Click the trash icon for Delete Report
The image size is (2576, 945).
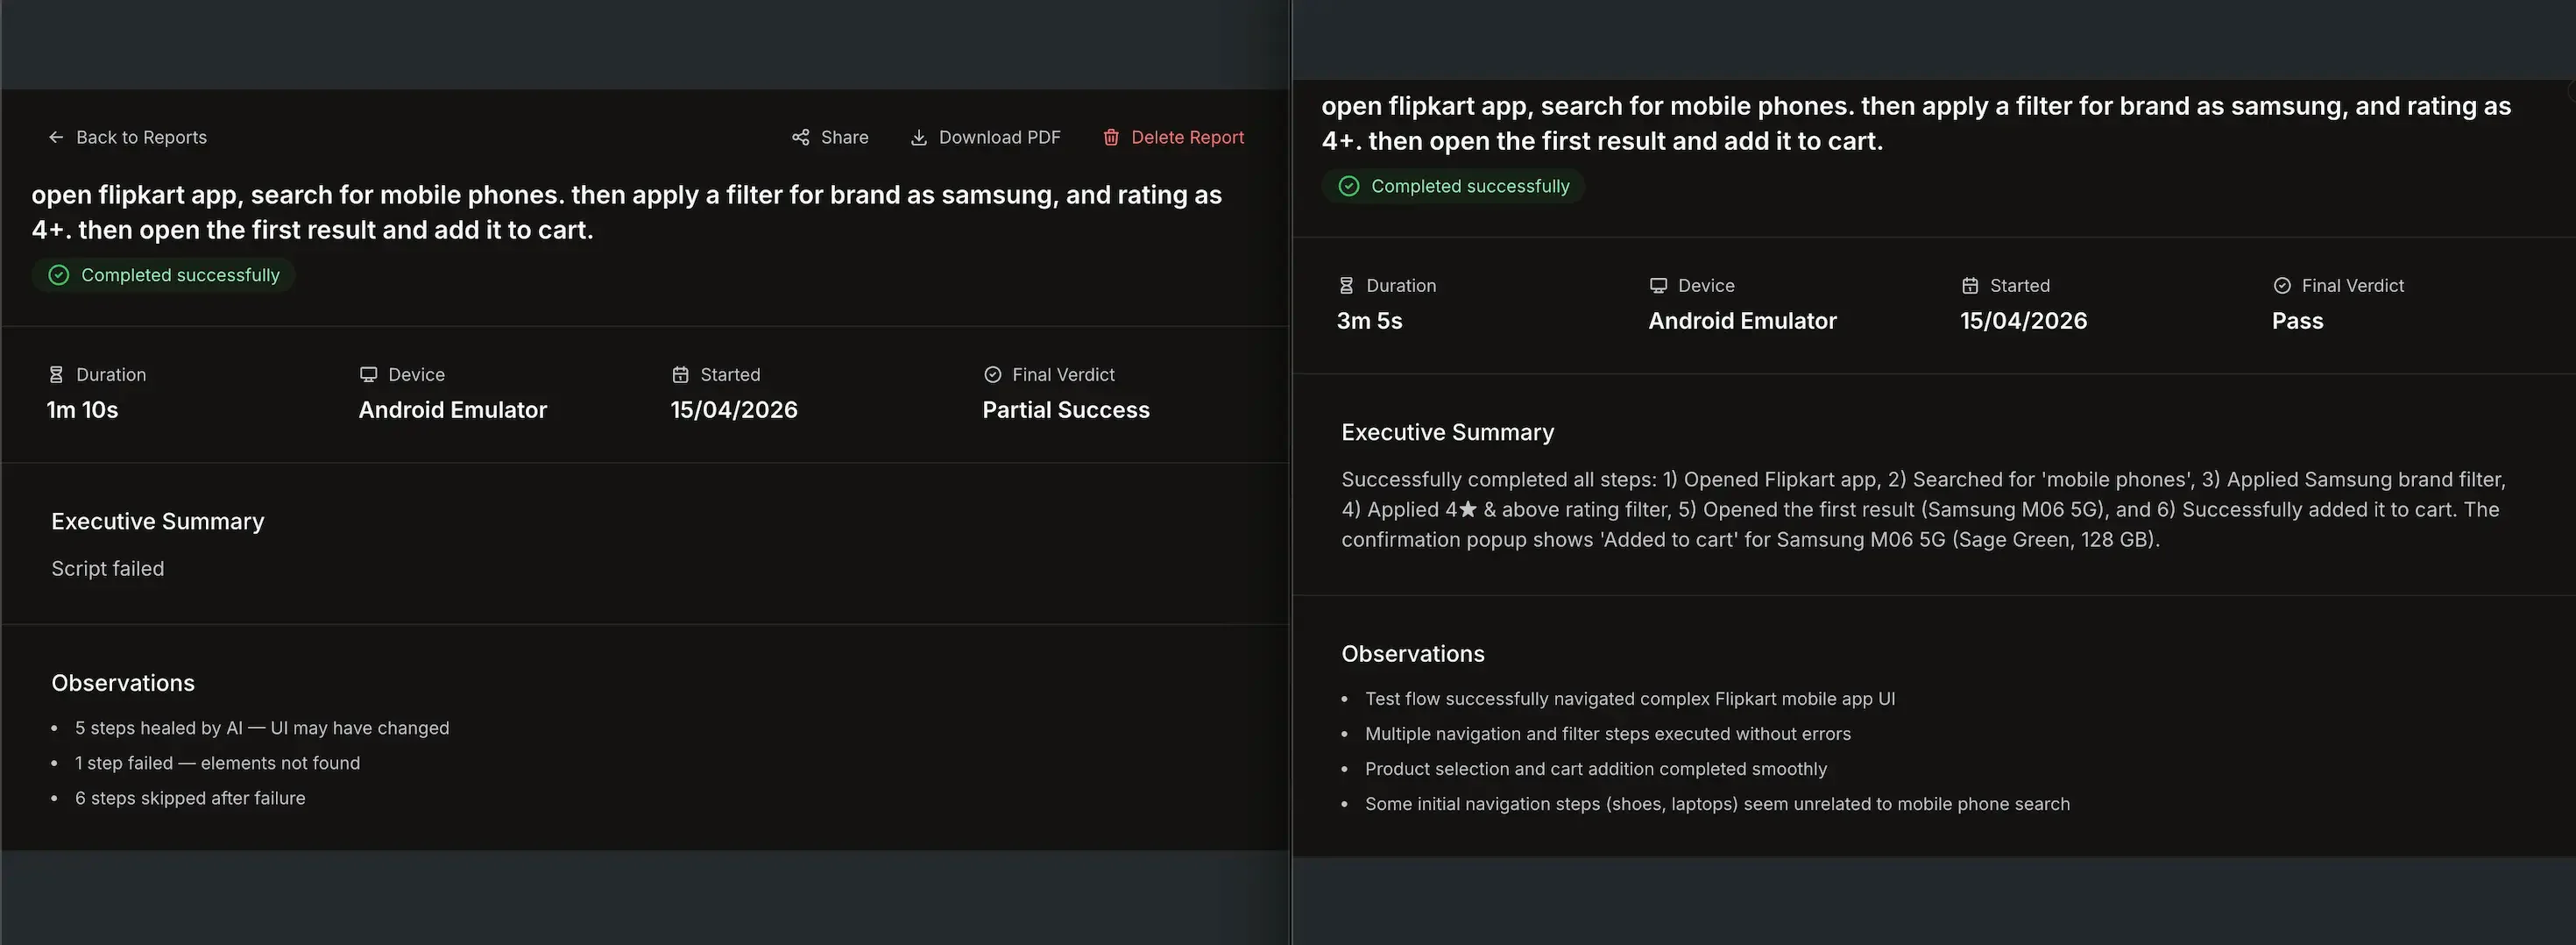click(x=1111, y=137)
